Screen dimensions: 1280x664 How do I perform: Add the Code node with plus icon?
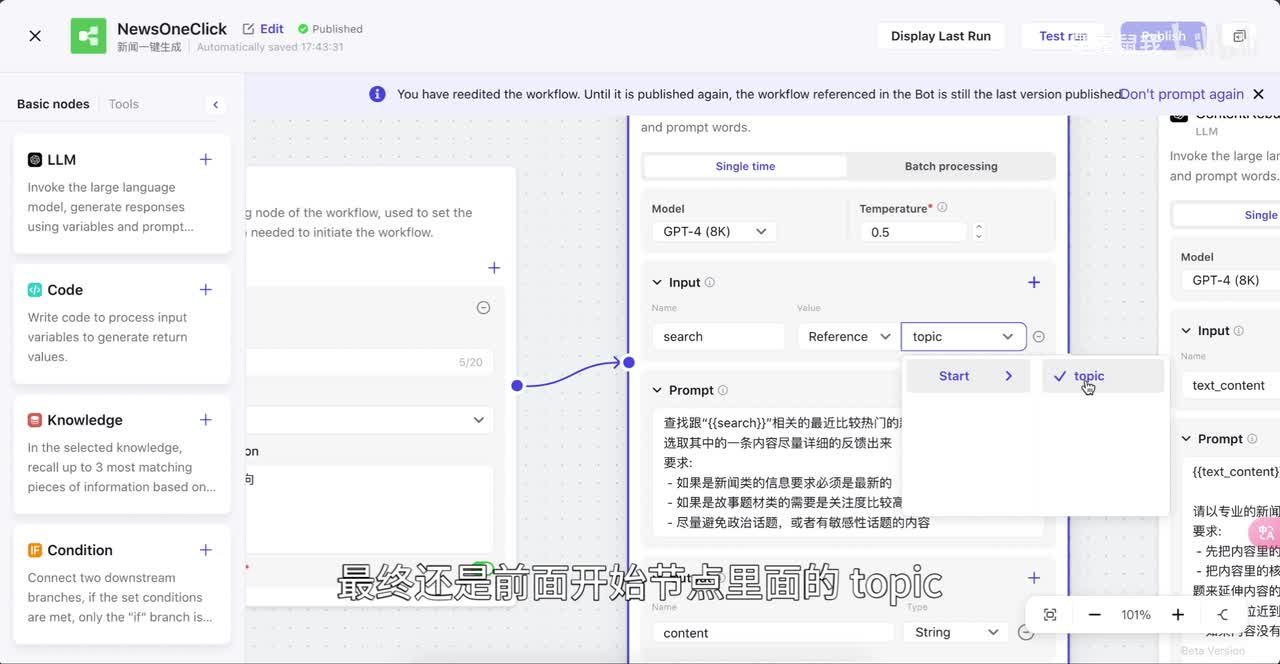[x=205, y=290]
